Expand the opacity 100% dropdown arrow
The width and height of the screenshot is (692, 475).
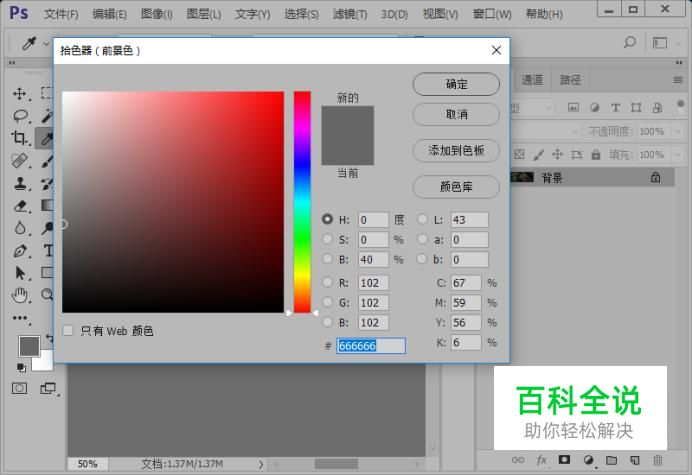pos(677,131)
